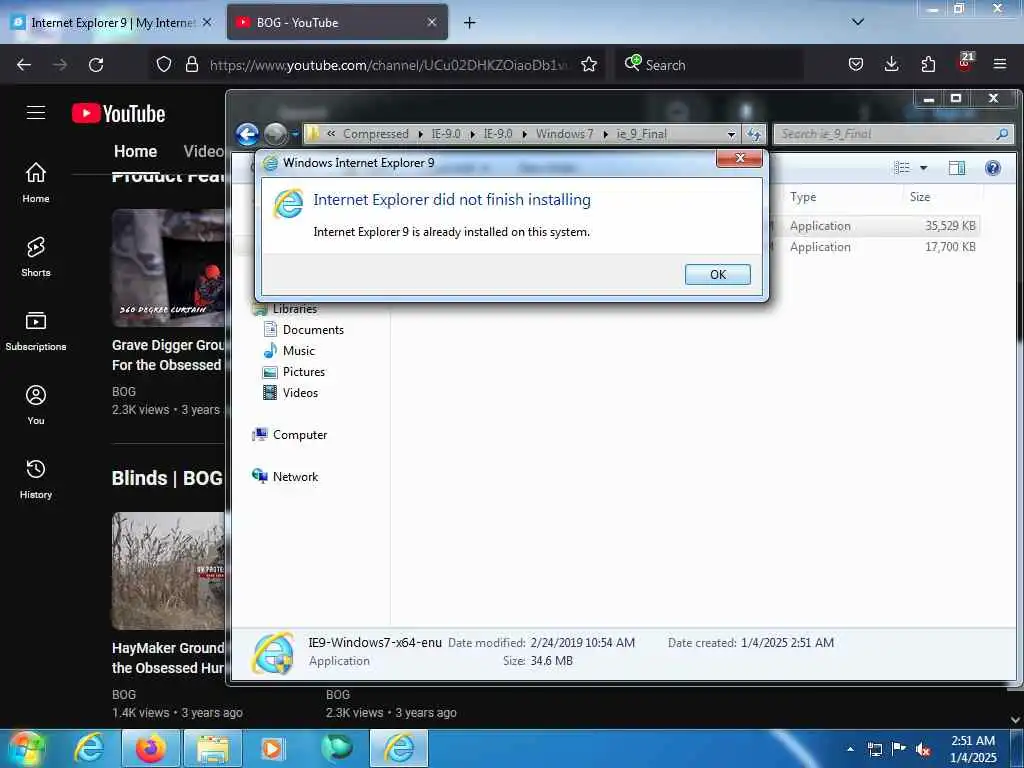The width and height of the screenshot is (1024, 768).
Task: Click the extension icon with 21 badge
Action: [x=965, y=63]
